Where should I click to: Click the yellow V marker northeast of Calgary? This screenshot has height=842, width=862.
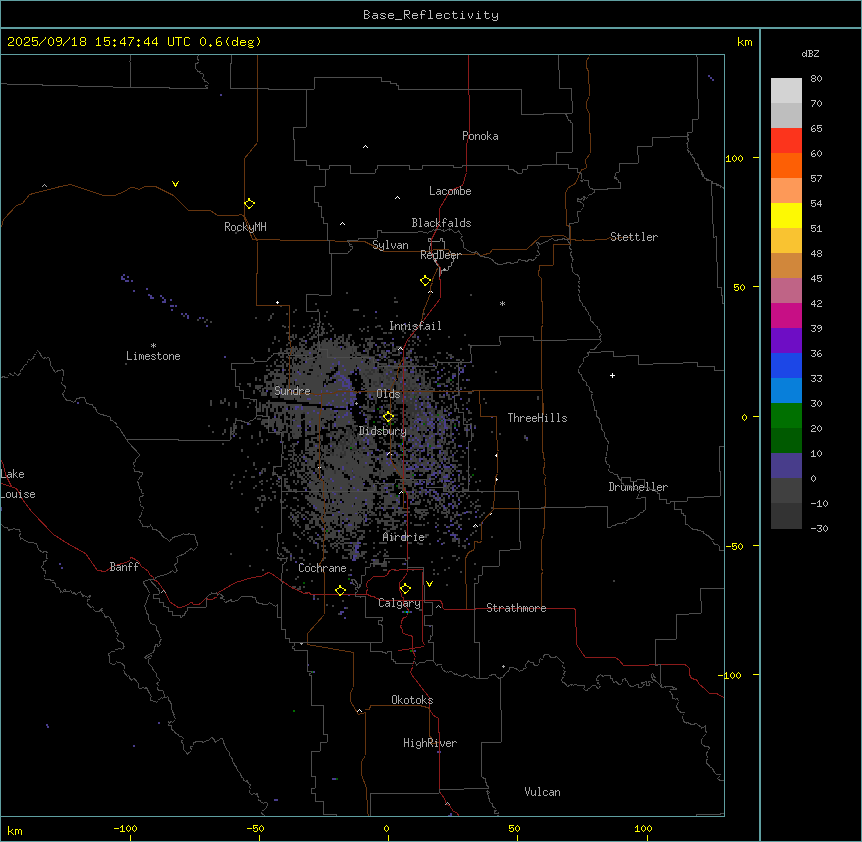click(429, 584)
